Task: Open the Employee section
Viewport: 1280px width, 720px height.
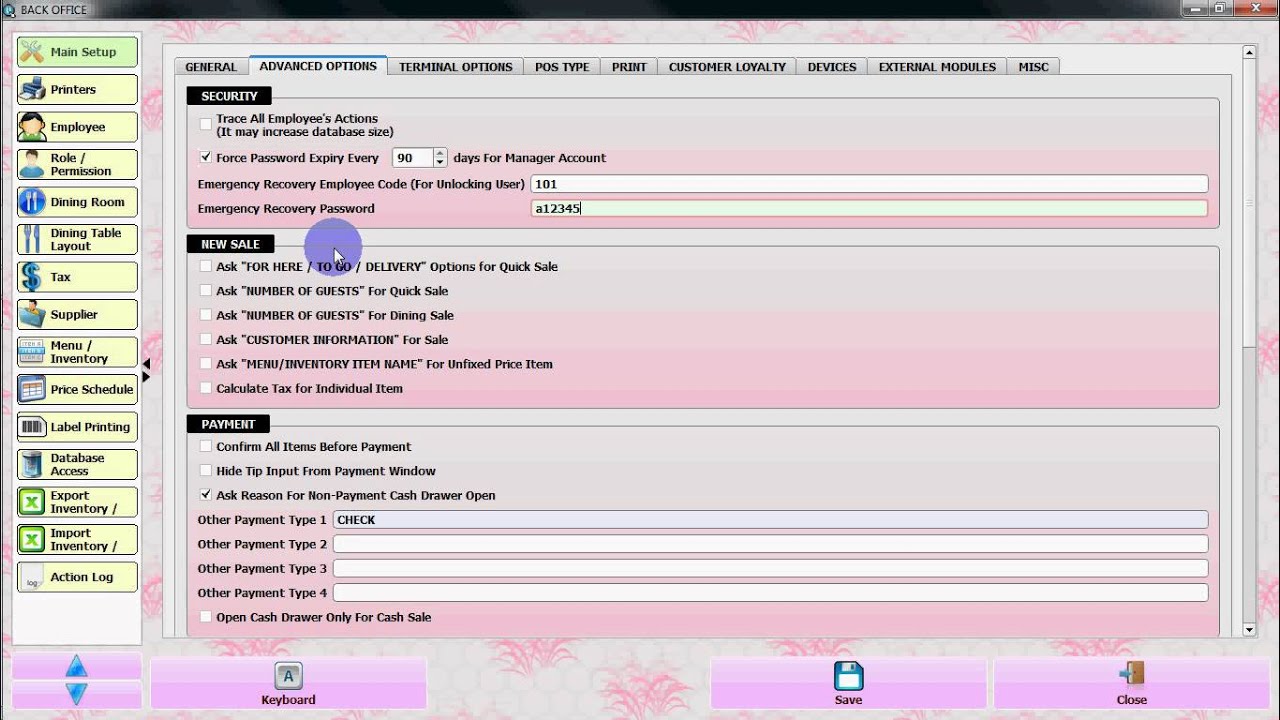Action: [77, 127]
